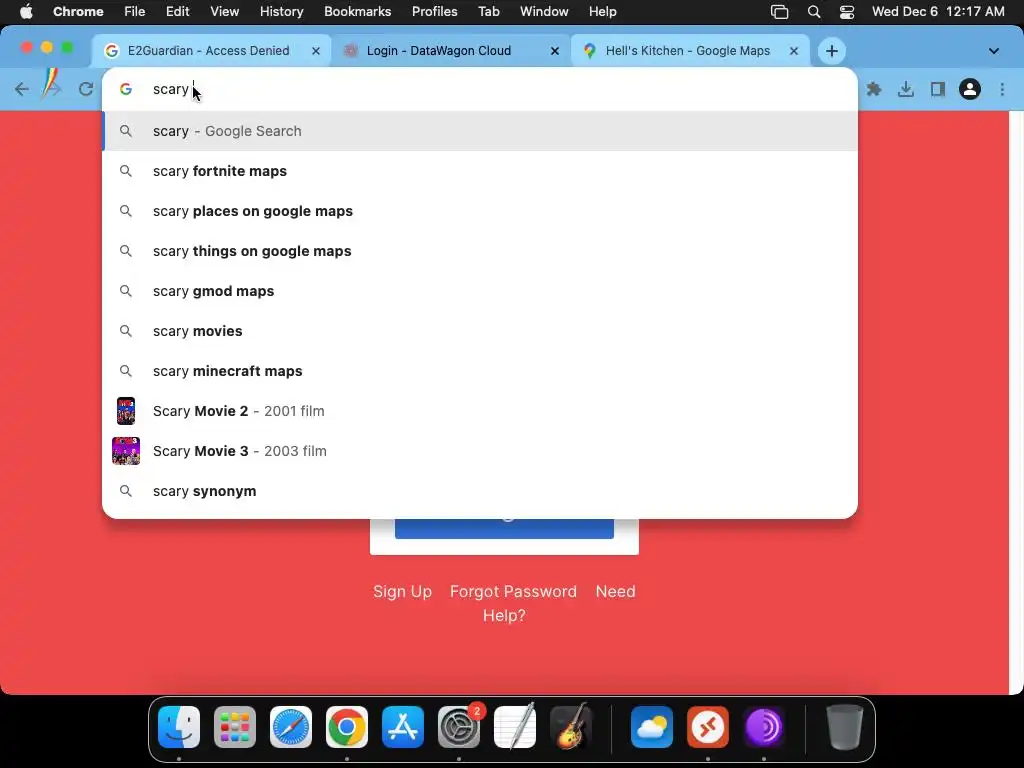Image resolution: width=1024 pixels, height=768 pixels.
Task: Close the E2Guardian - Access Denied tab
Action: [x=315, y=51]
